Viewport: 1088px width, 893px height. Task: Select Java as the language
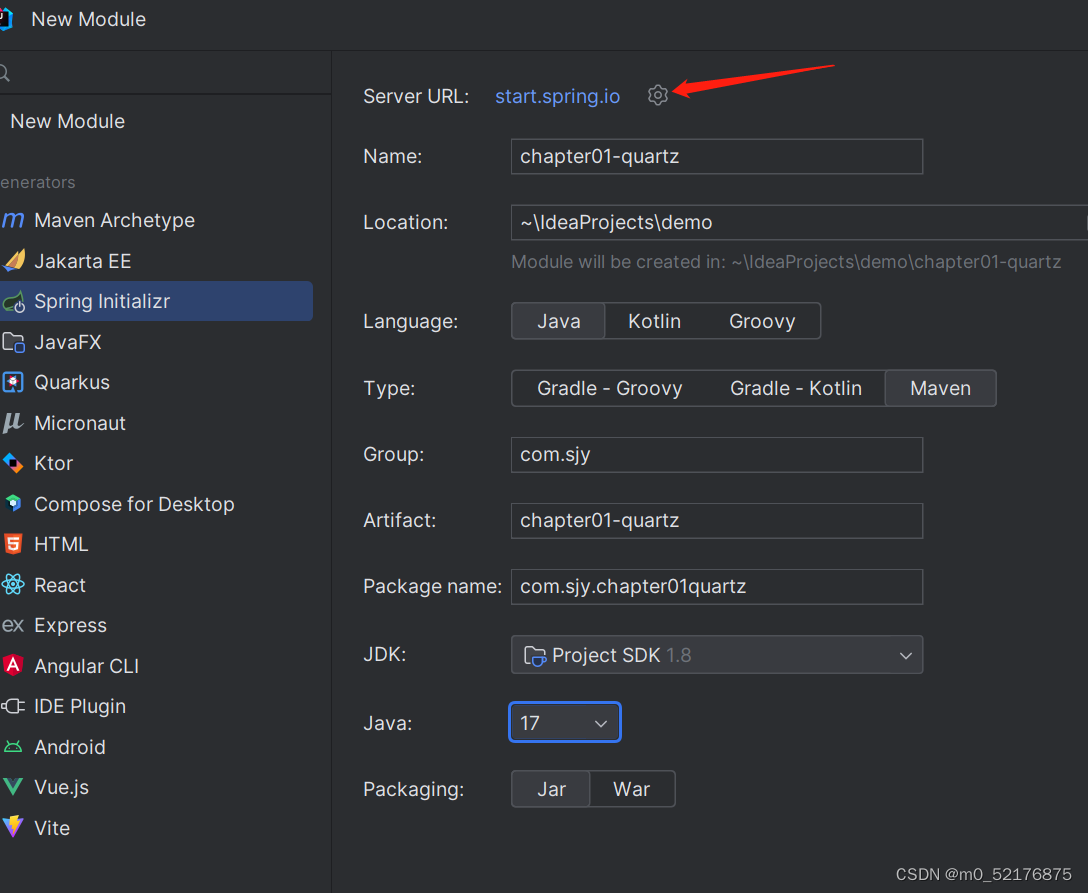pos(559,321)
